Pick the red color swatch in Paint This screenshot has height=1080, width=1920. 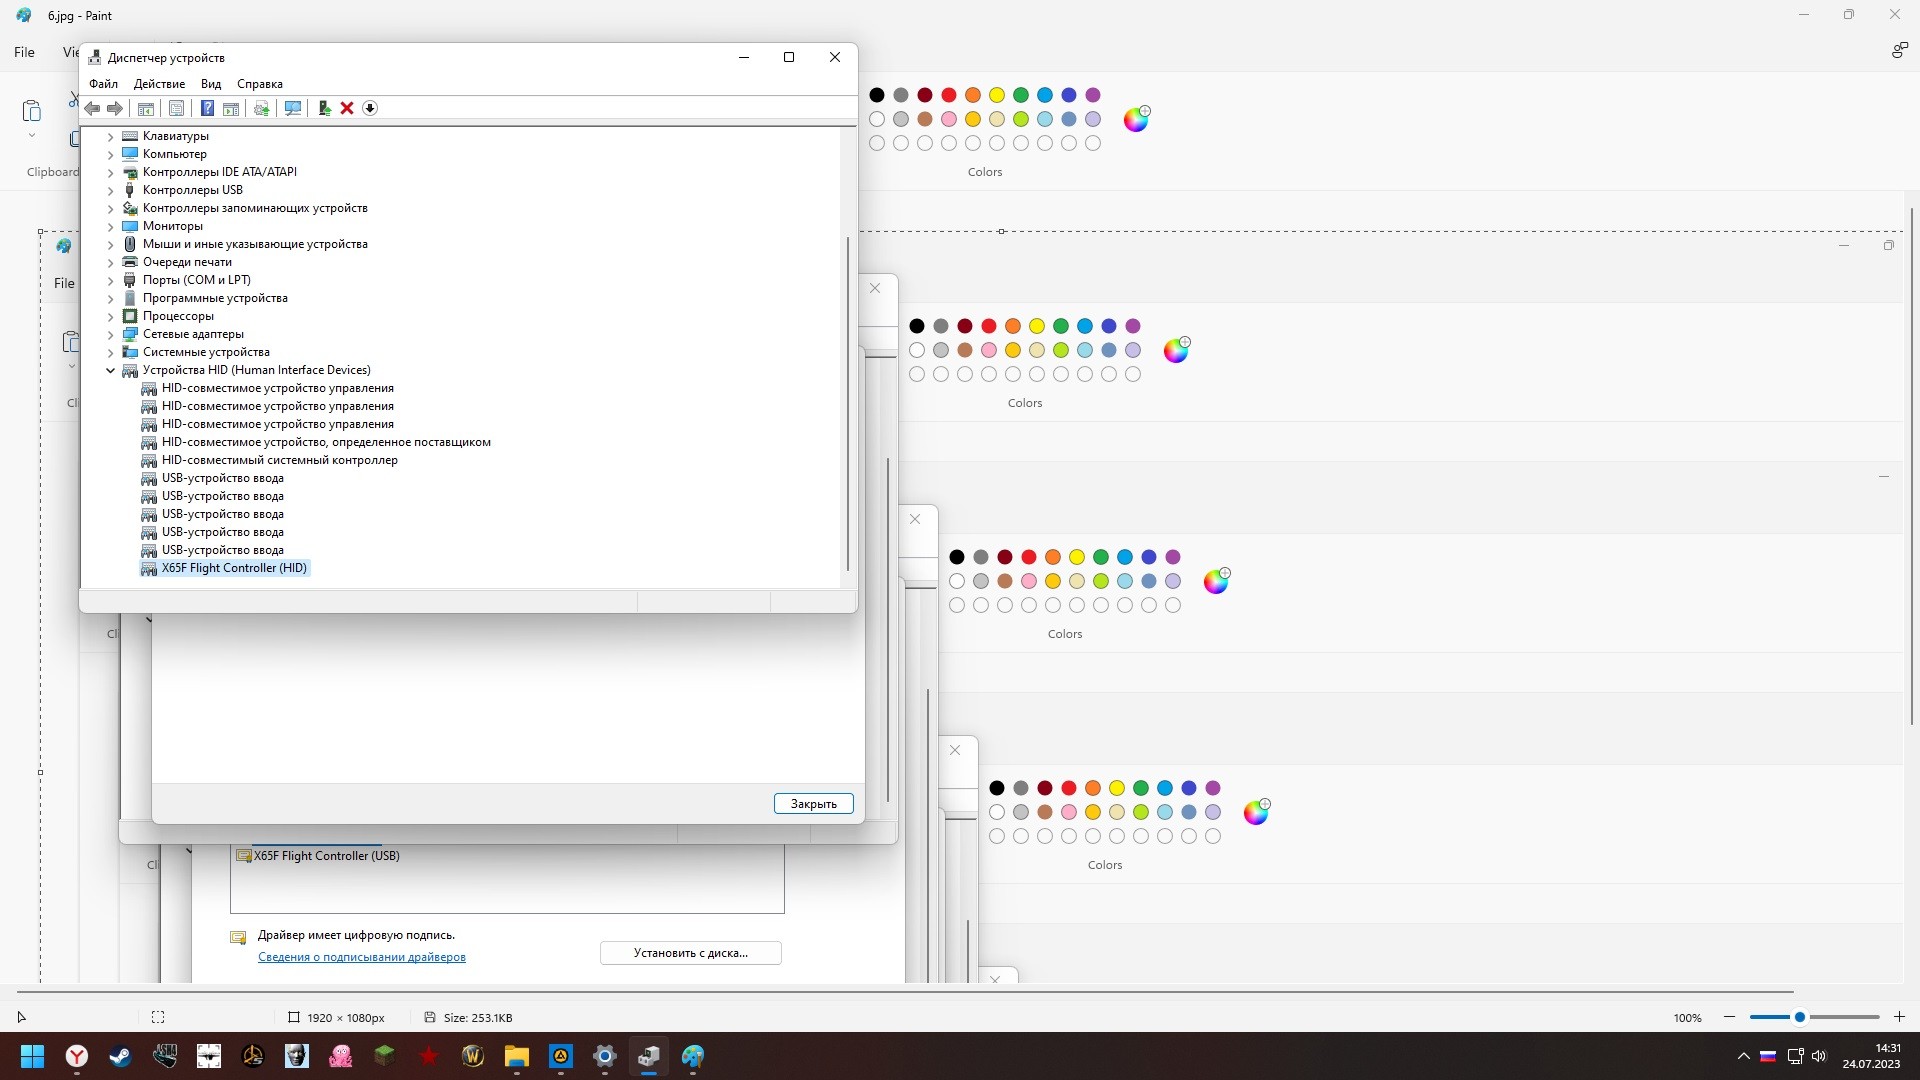point(948,95)
